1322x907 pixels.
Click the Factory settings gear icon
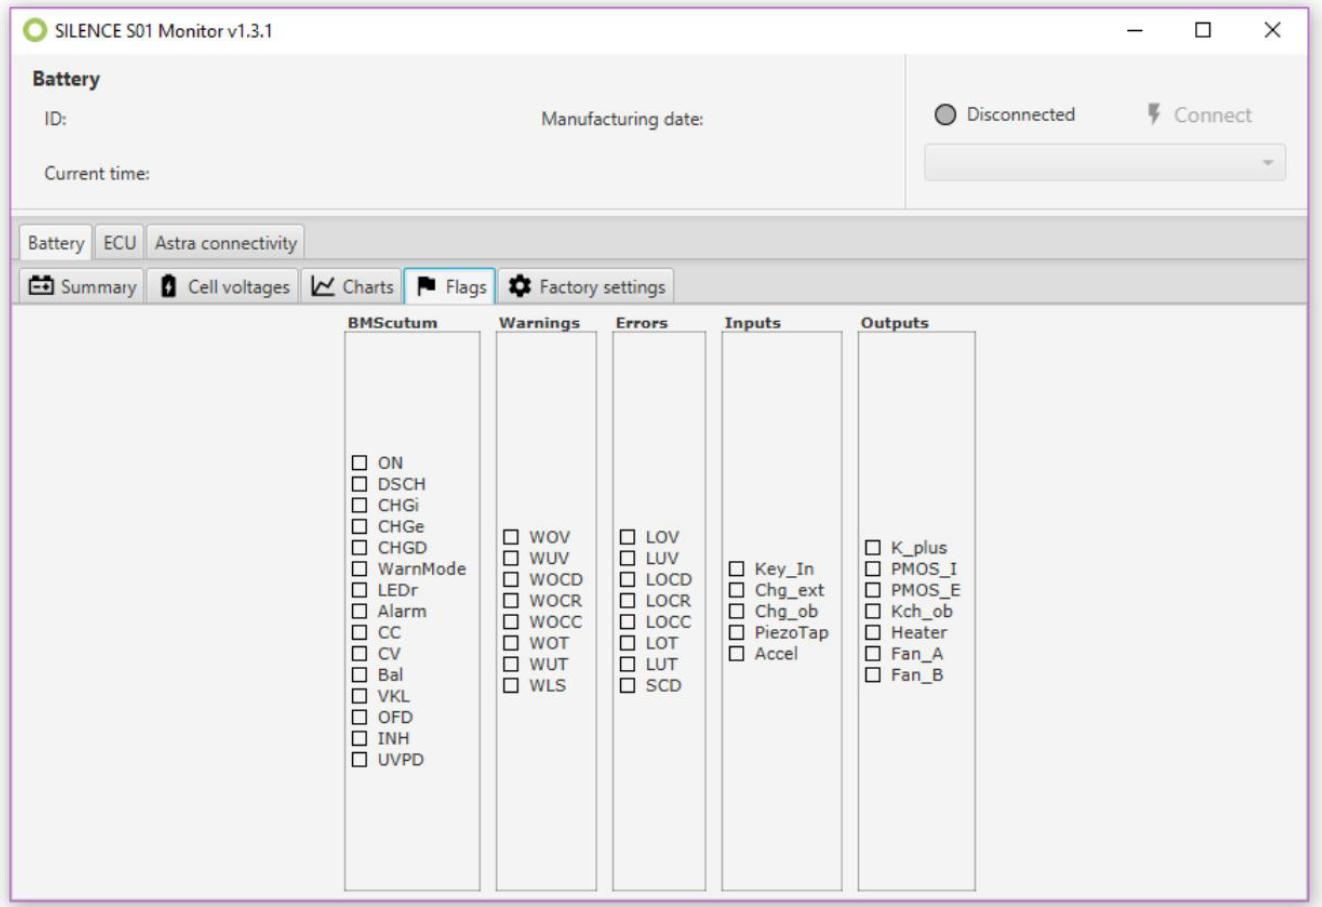(519, 286)
